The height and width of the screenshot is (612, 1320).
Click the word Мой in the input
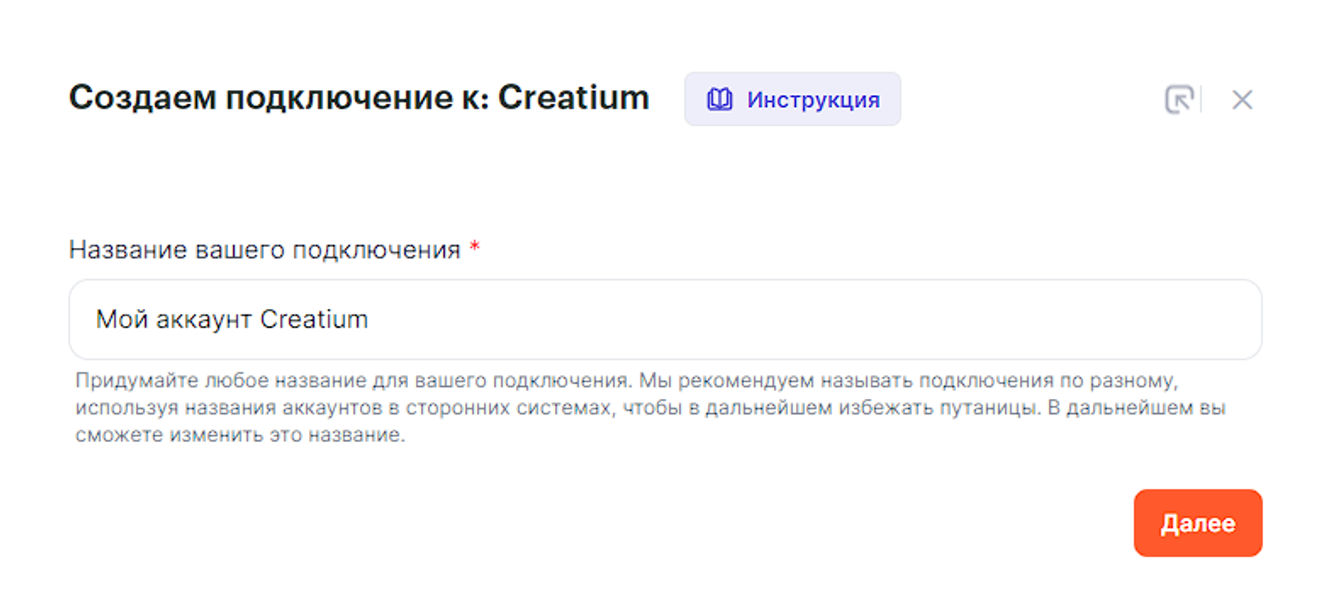(x=115, y=320)
